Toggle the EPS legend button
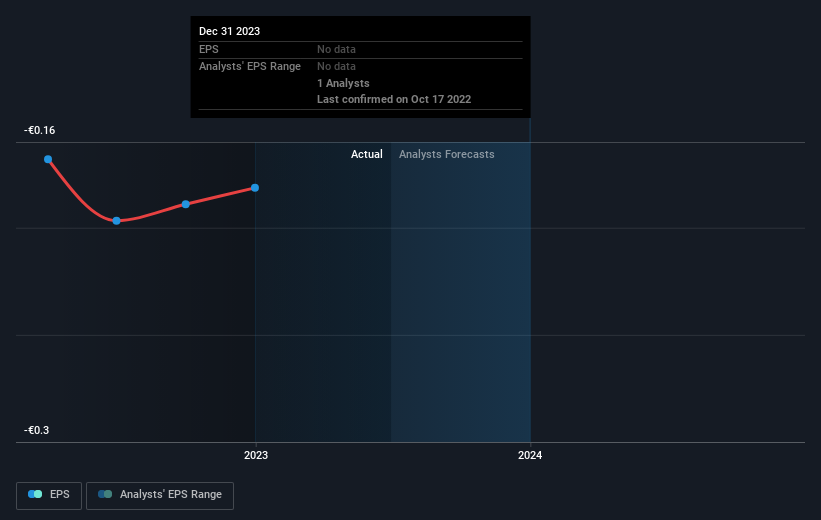 (49, 495)
